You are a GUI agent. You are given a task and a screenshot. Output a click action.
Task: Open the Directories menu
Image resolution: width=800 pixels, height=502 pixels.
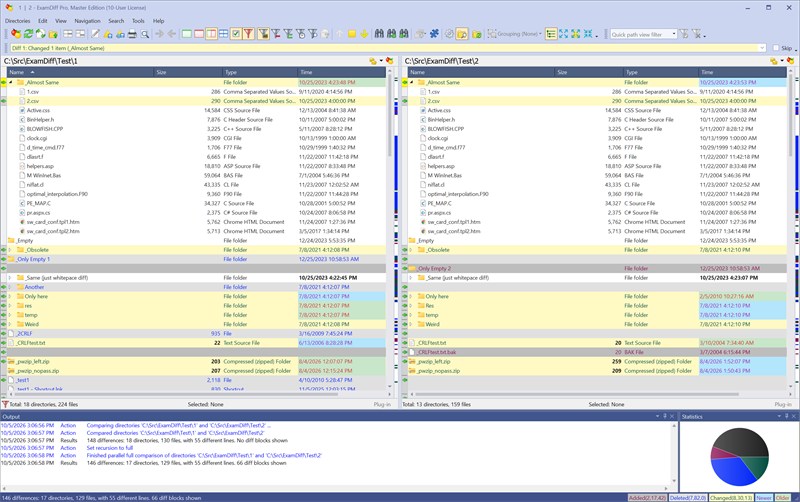click(17, 21)
